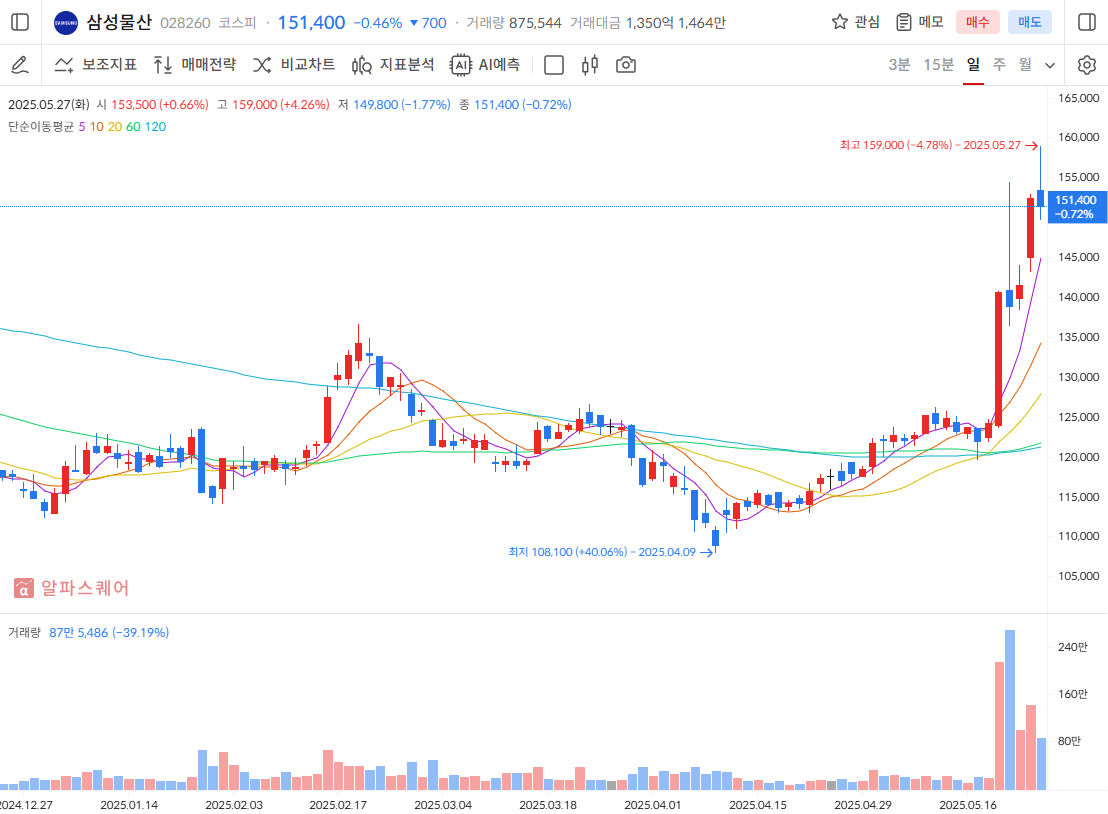Open 지표분석 indicator analysis
Image resolution: width=1108 pixels, height=814 pixels.
click(x=393, y=65)
